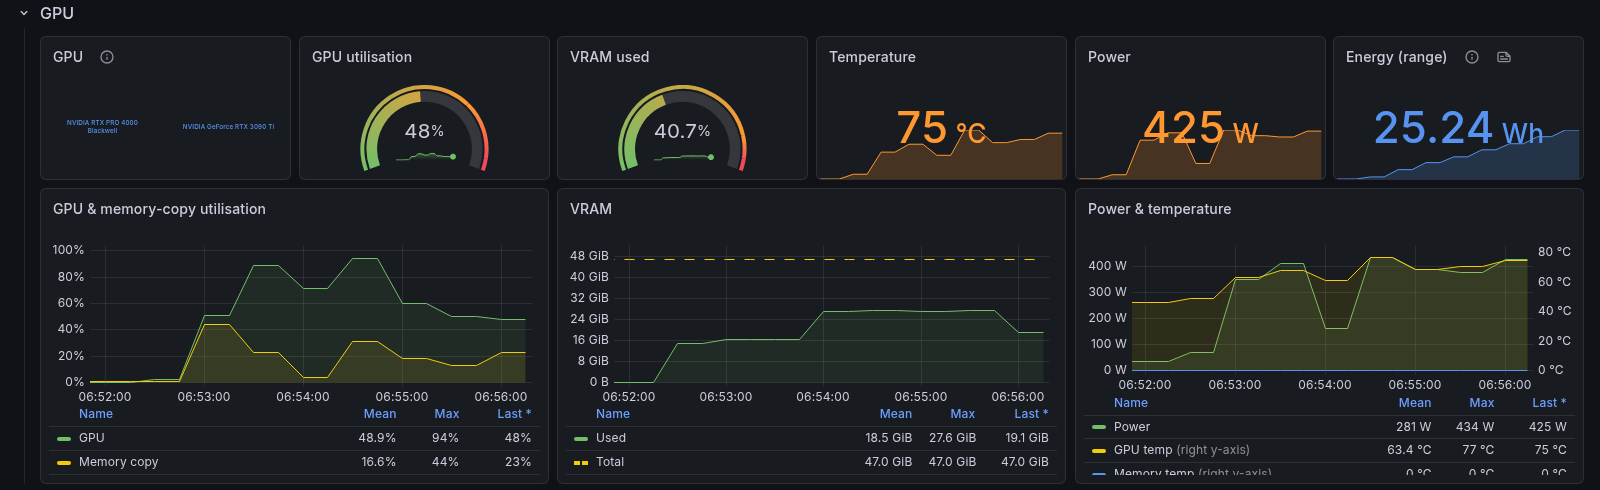1600x490 pixels.
Task: Click the Power panel title
Action: (x=1109, y=57)
